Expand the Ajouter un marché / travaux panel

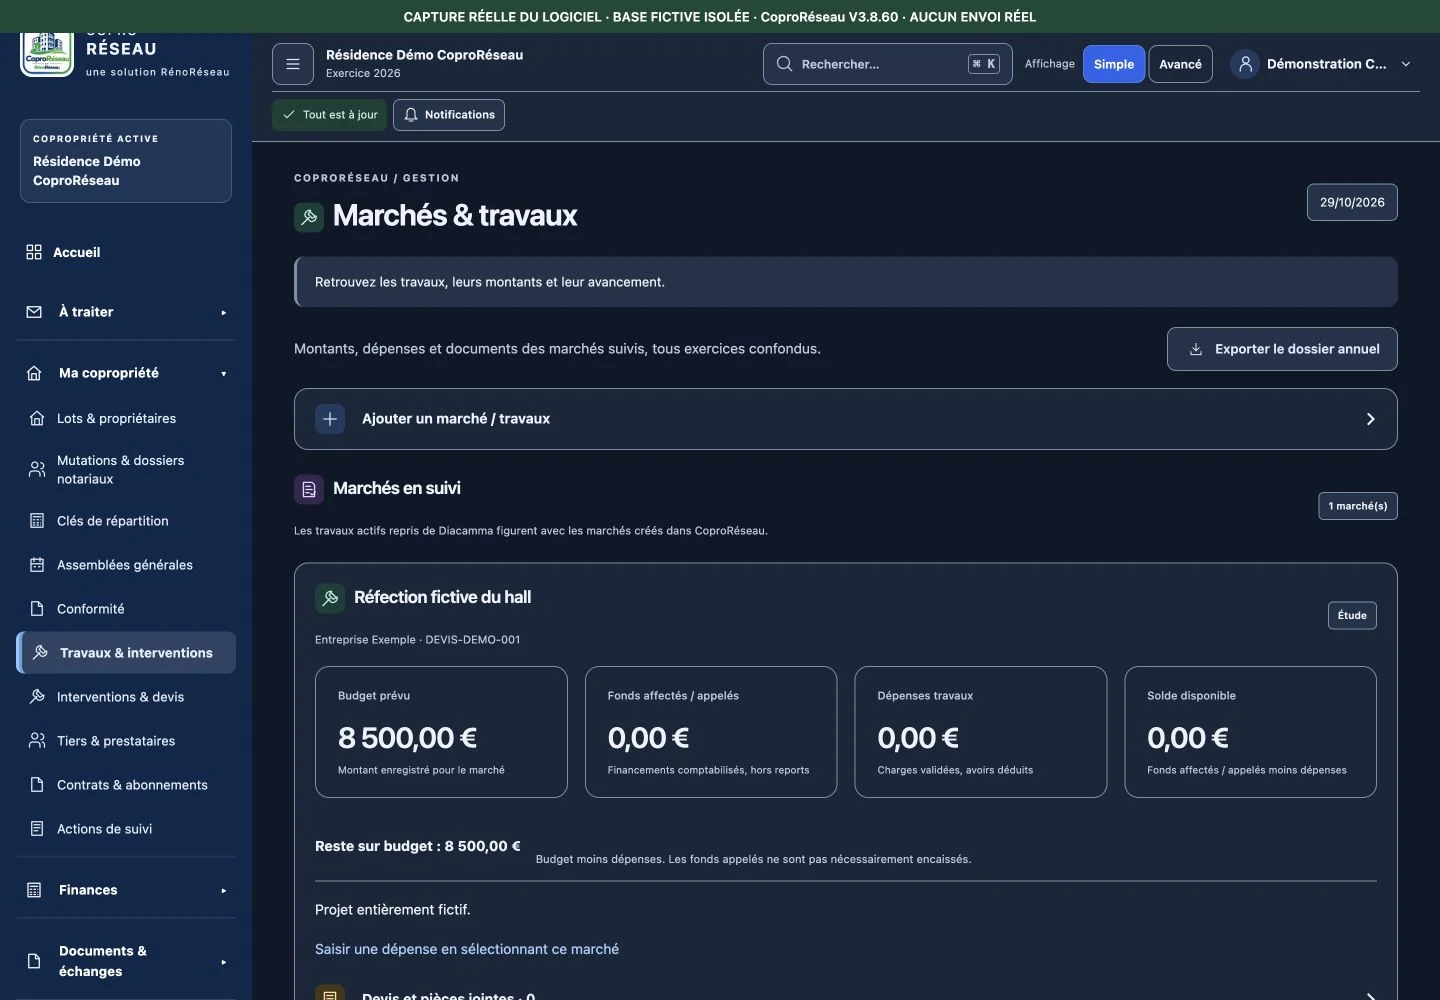[846, 419]
